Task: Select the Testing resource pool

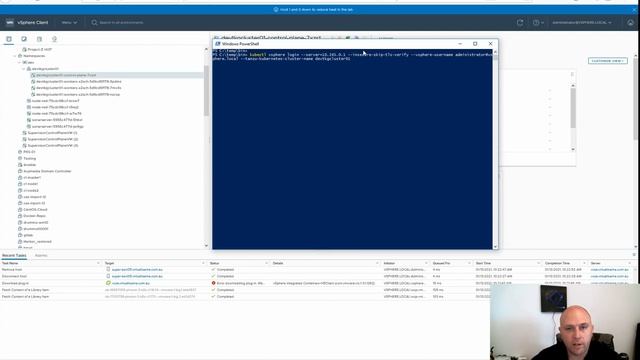Action: point(29,158)
